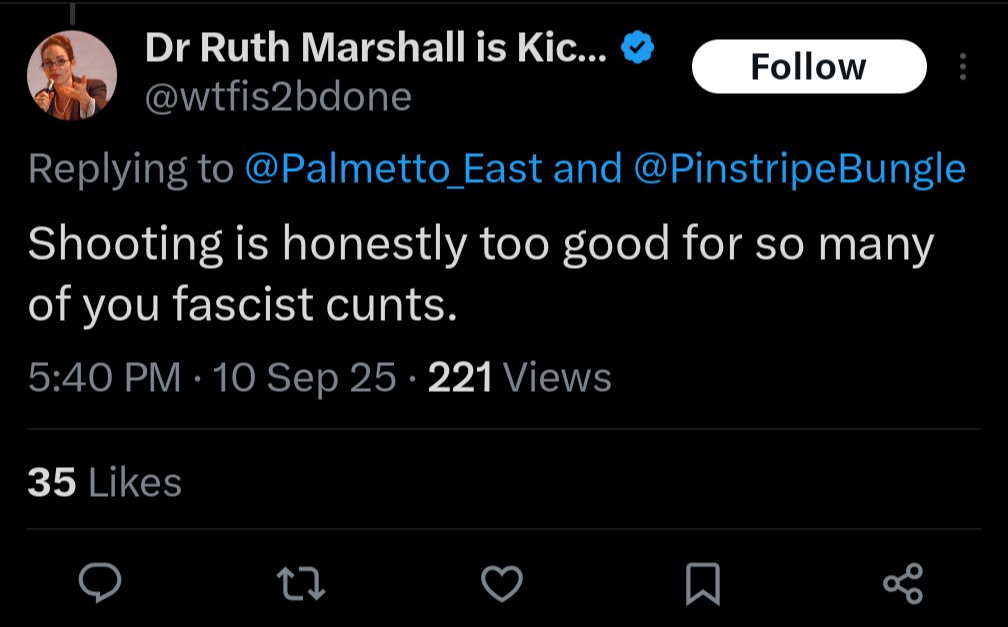Open the @Palmetto_East mention
The height and width of the screenshot is (627, 1008).
pos(393,169)
